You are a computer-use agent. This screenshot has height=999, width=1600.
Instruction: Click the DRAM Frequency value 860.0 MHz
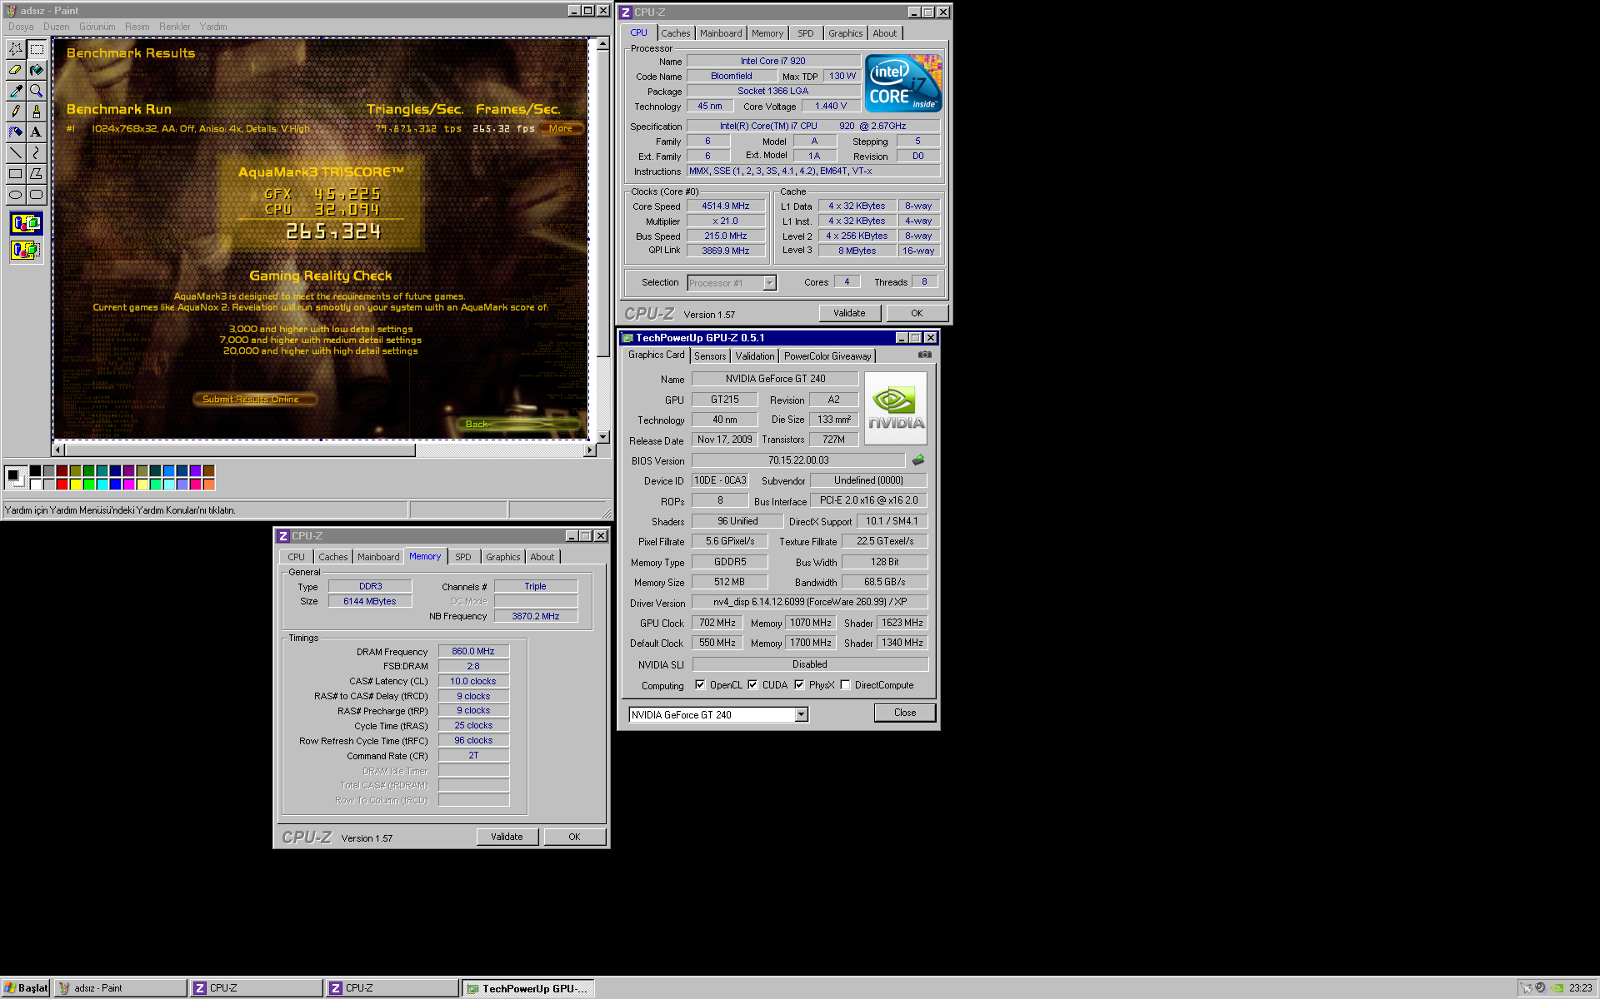[473, 651]
